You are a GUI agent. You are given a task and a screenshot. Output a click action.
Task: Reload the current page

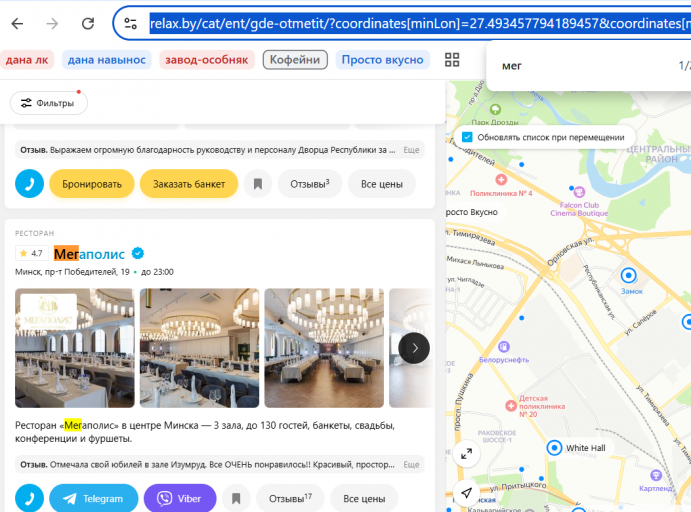(88, 23)
